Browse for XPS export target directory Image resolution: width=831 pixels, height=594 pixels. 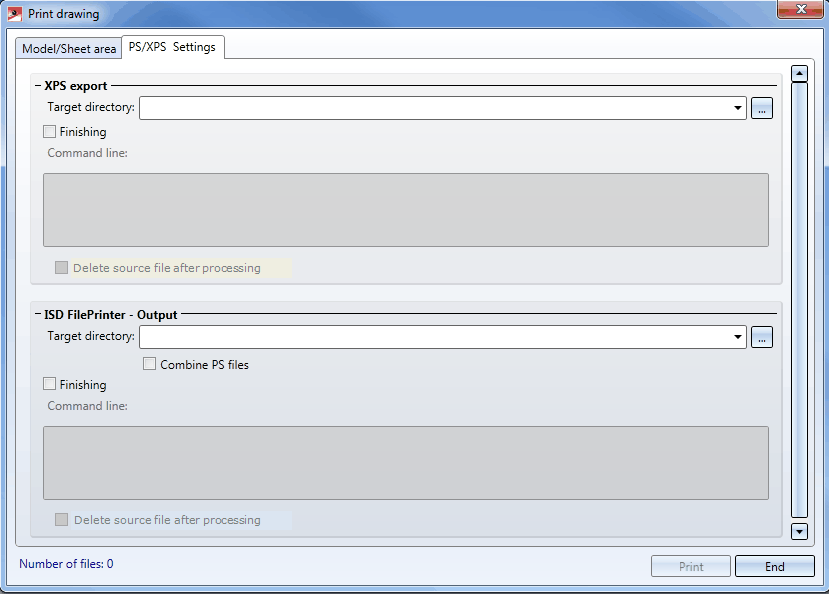pyautogui.click(x=762, y=109)
